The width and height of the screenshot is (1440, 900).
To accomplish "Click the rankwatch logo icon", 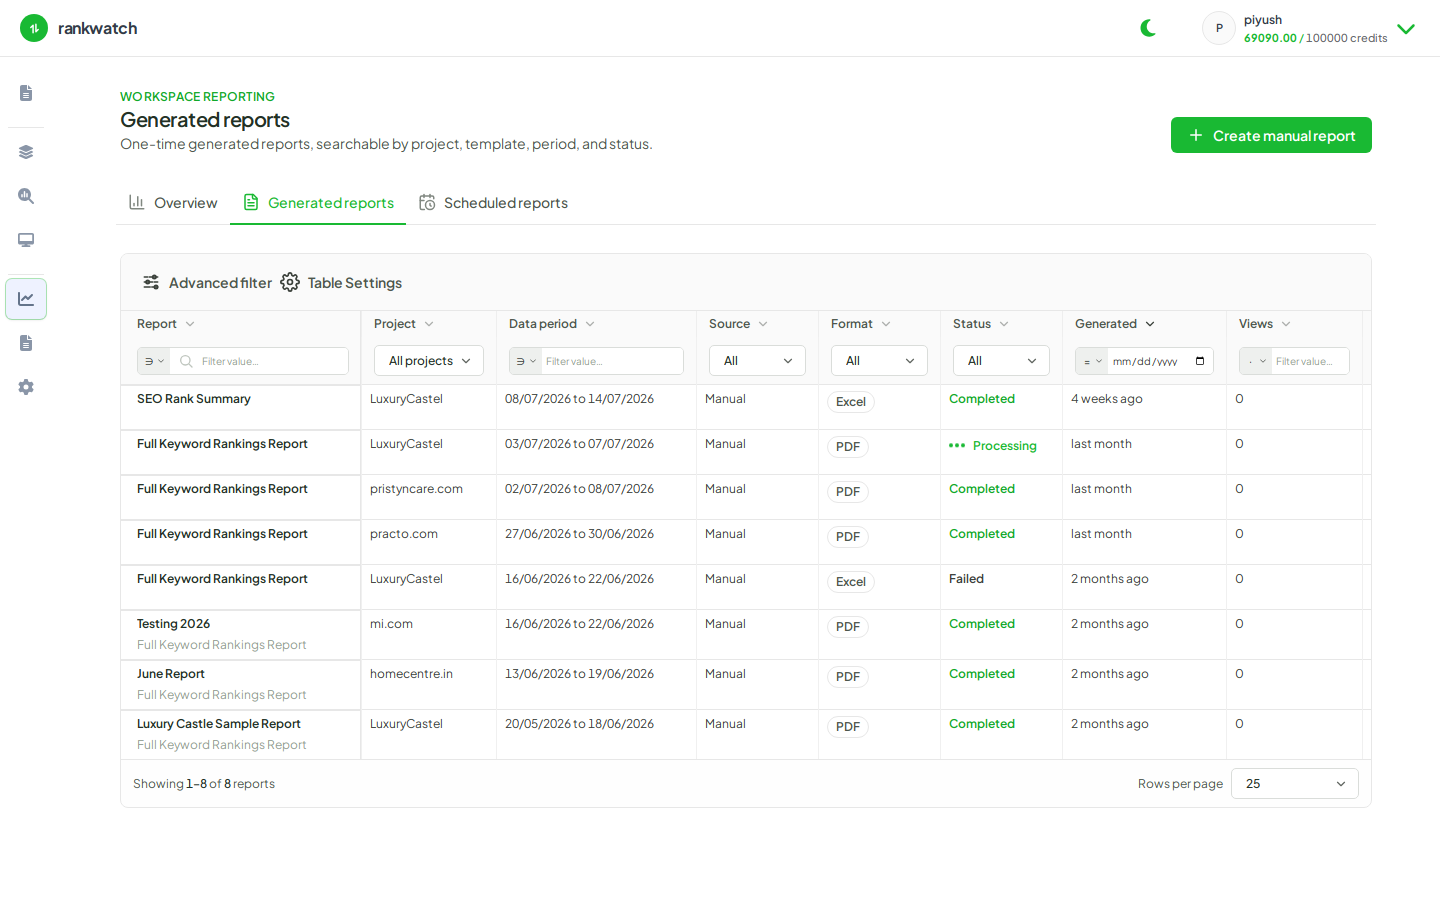I will [x=34, y=28].
